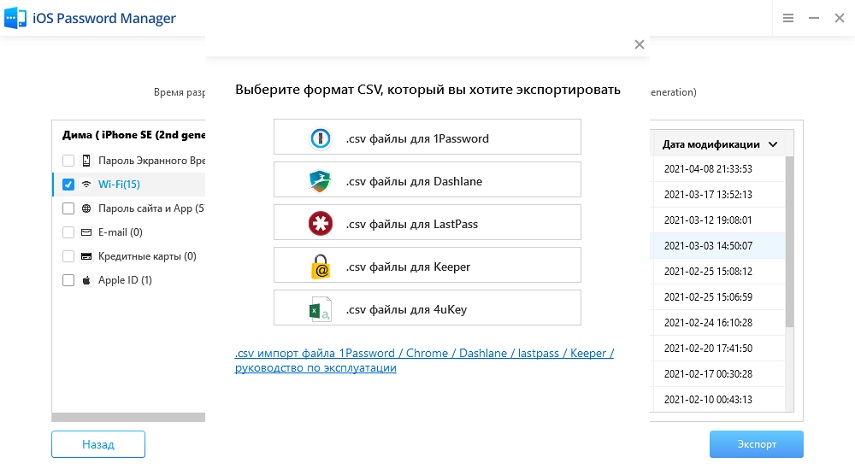Click the Dashlane shield icon
The image size is (855, 475).
pyautogui.click(x=319, y=181)
